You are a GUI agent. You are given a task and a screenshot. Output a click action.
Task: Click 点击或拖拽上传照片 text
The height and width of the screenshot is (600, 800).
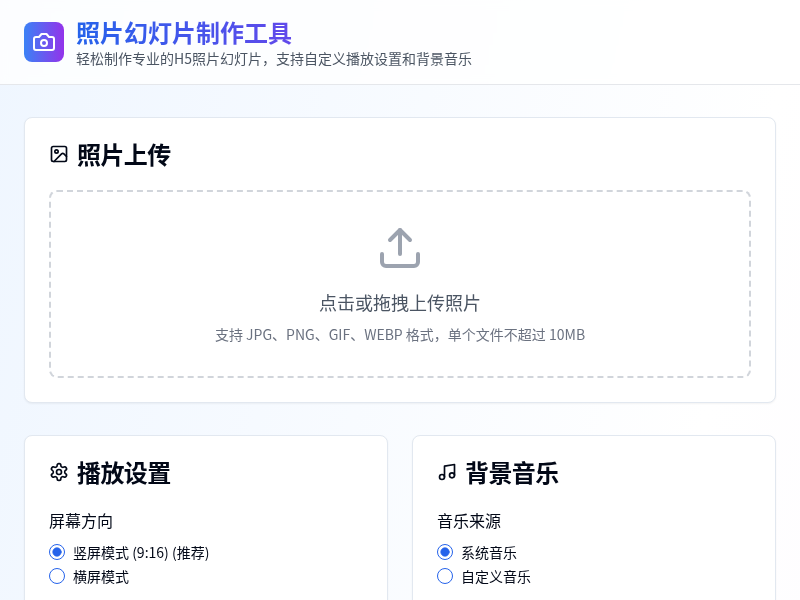coord(400,303)
